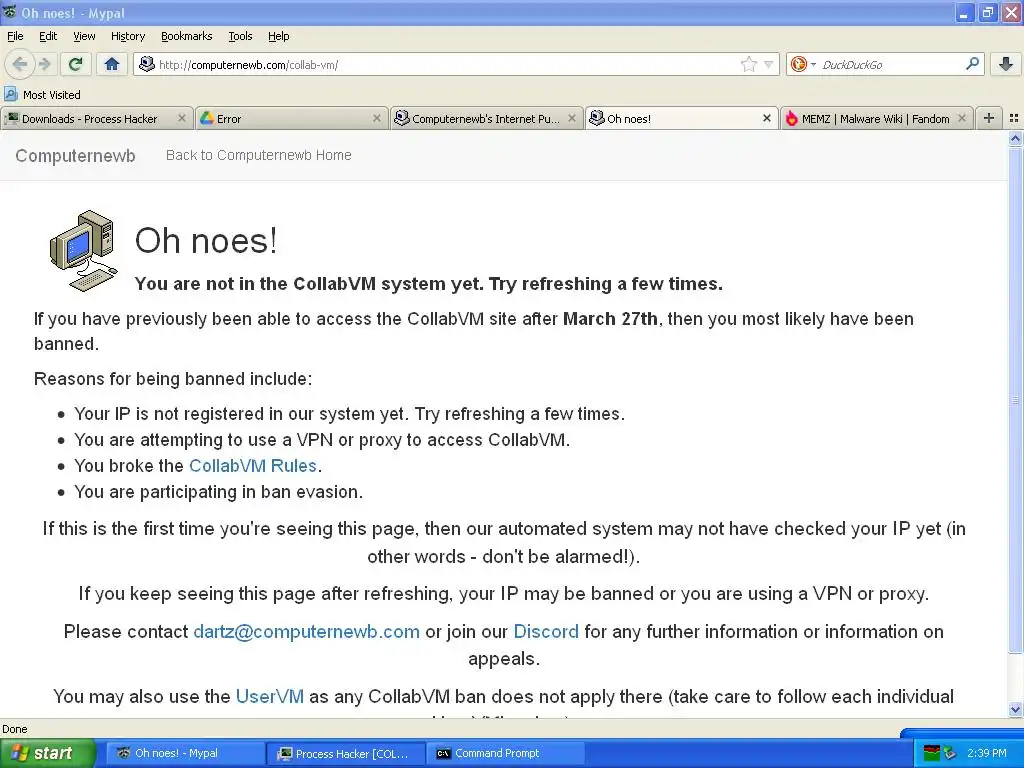Click the Google Drive icon on Error tab
The height and width of the screenshot is (768, 1024).
pyautogui.click(x=207, y=118)
